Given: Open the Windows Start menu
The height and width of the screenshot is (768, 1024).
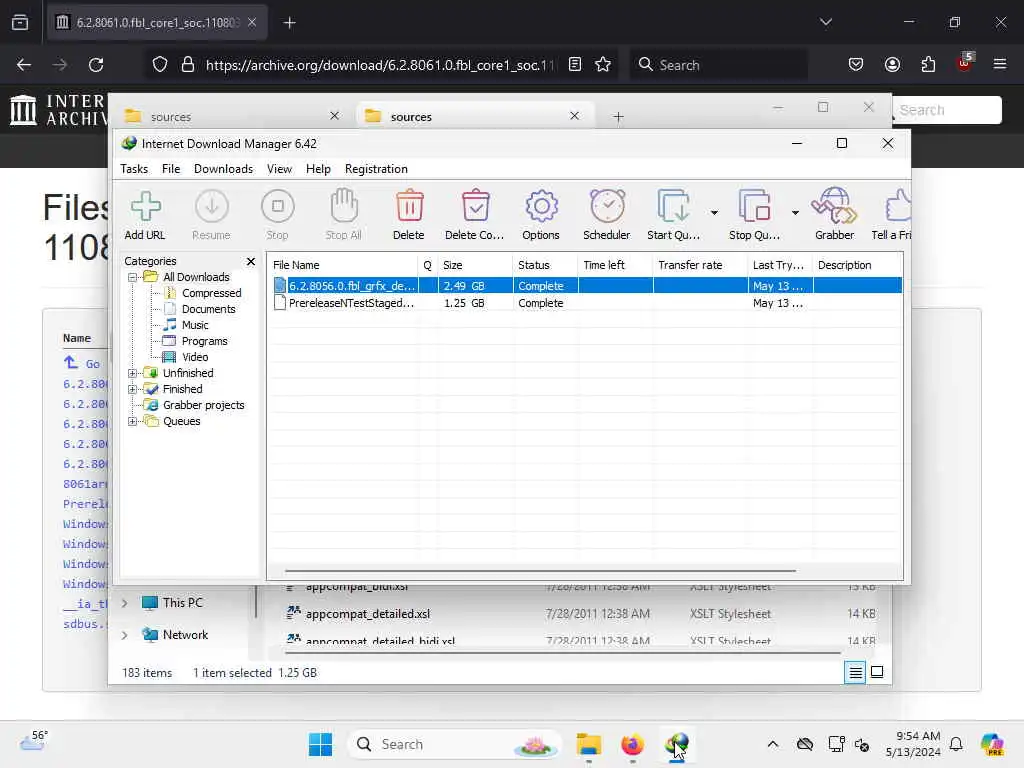Looking at the screenshot, I should point(320,744).
